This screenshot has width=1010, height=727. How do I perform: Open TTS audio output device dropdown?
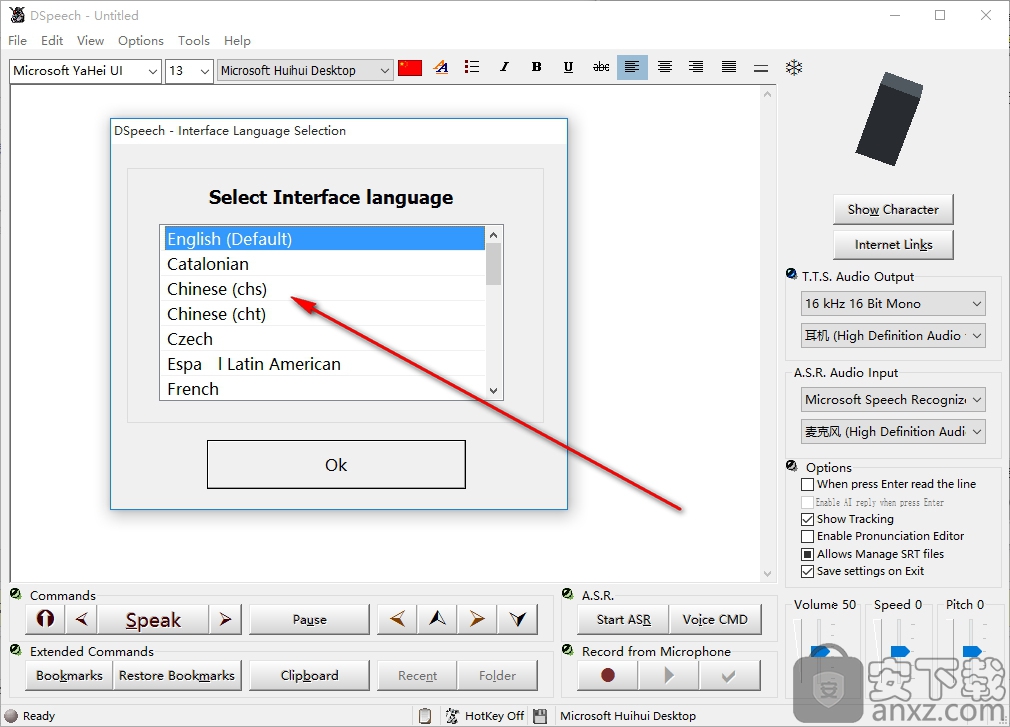(893, 335)
